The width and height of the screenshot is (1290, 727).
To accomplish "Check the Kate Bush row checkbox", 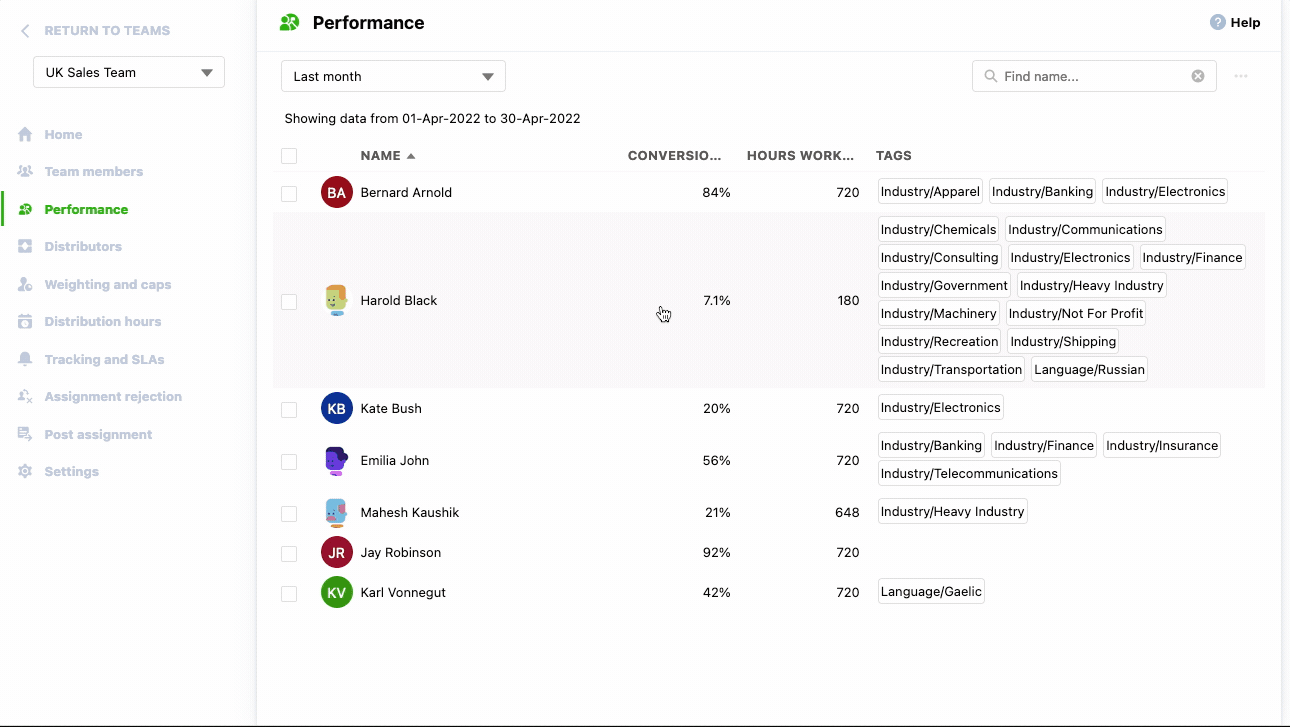I will (289, 410).
